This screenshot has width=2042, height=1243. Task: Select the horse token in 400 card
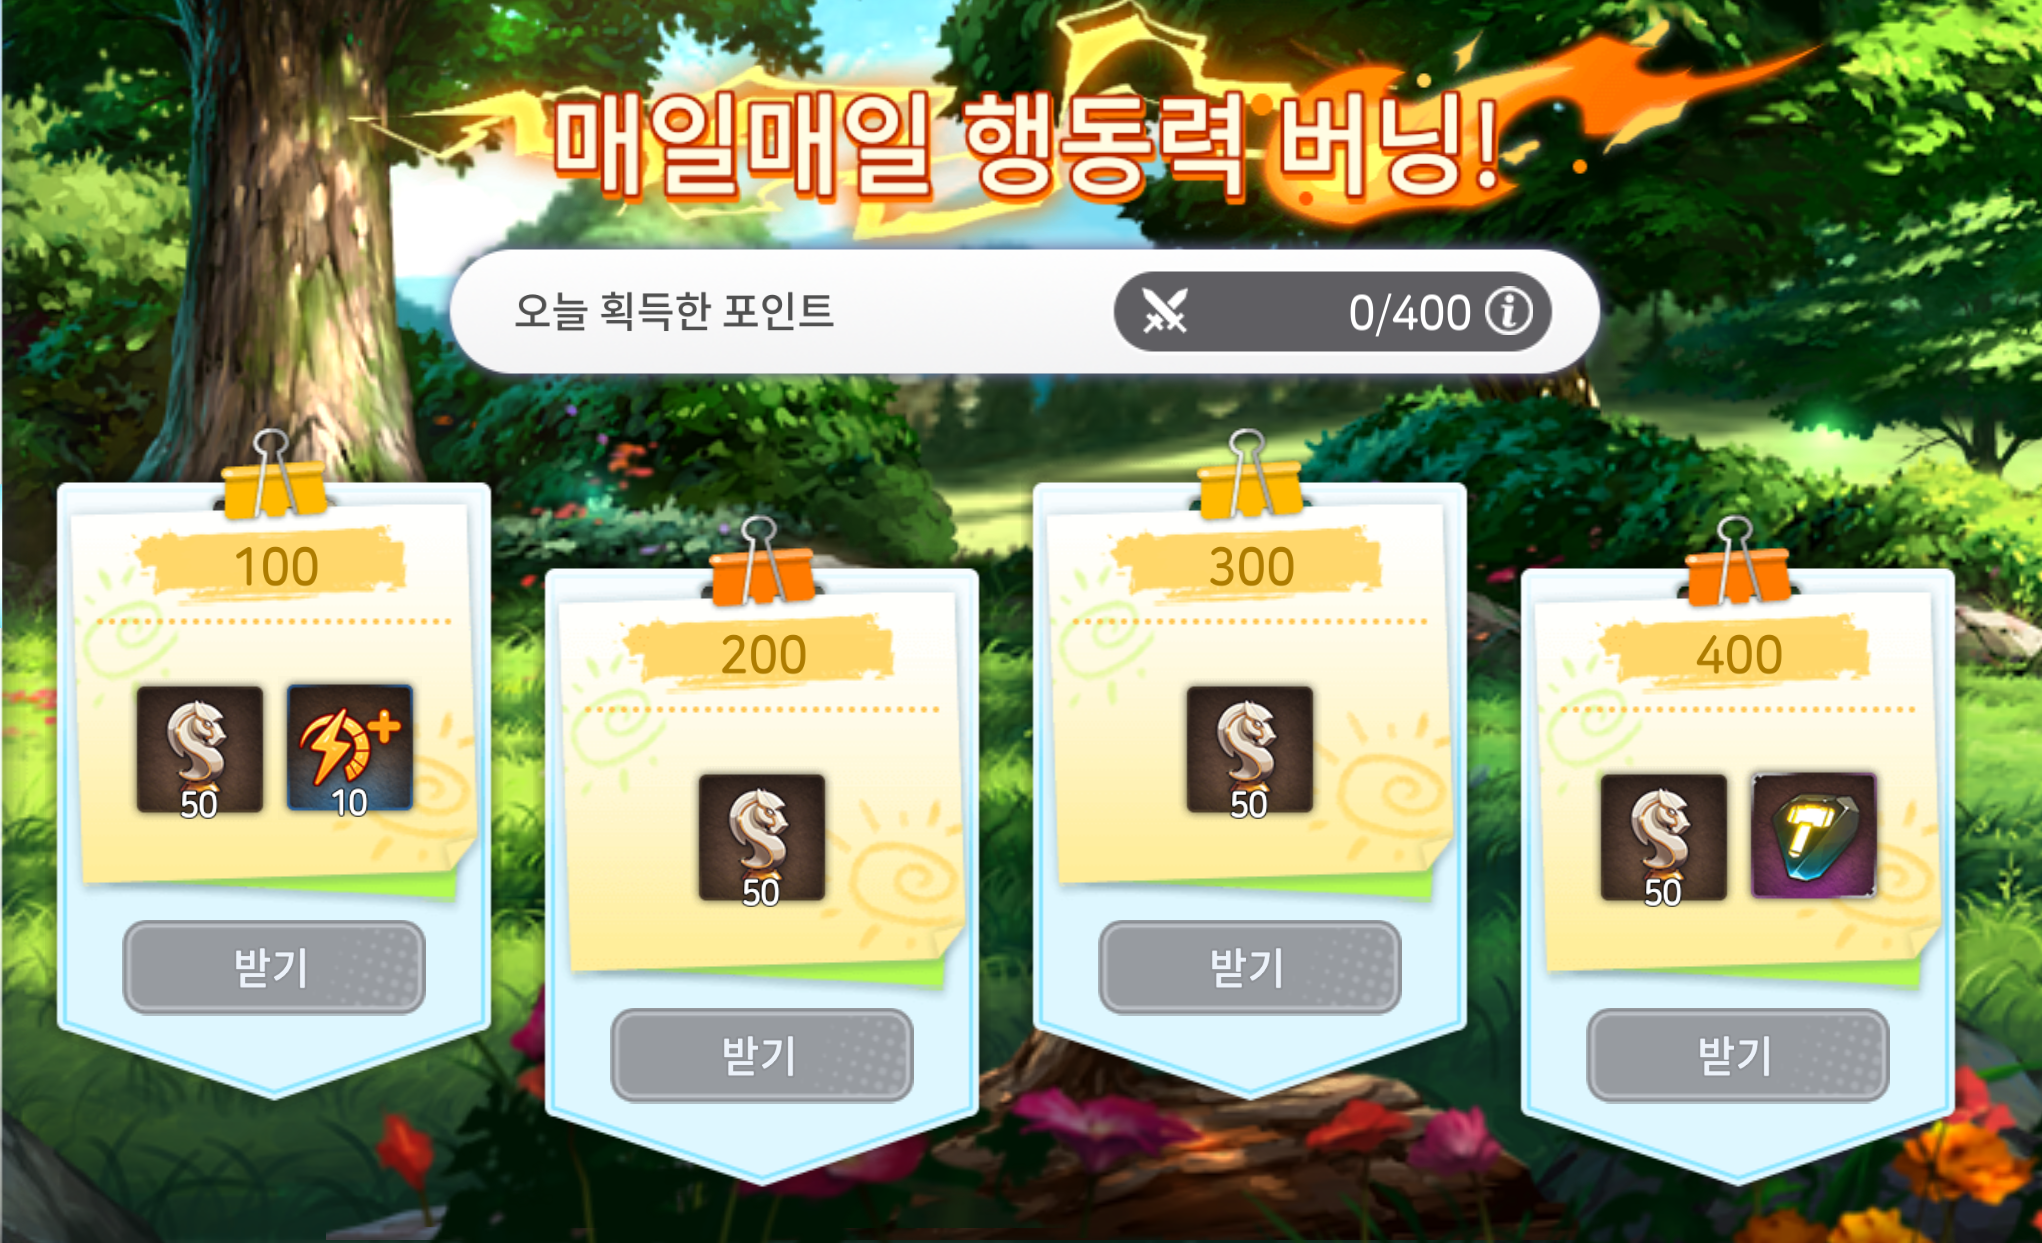tap(1664, 838)
